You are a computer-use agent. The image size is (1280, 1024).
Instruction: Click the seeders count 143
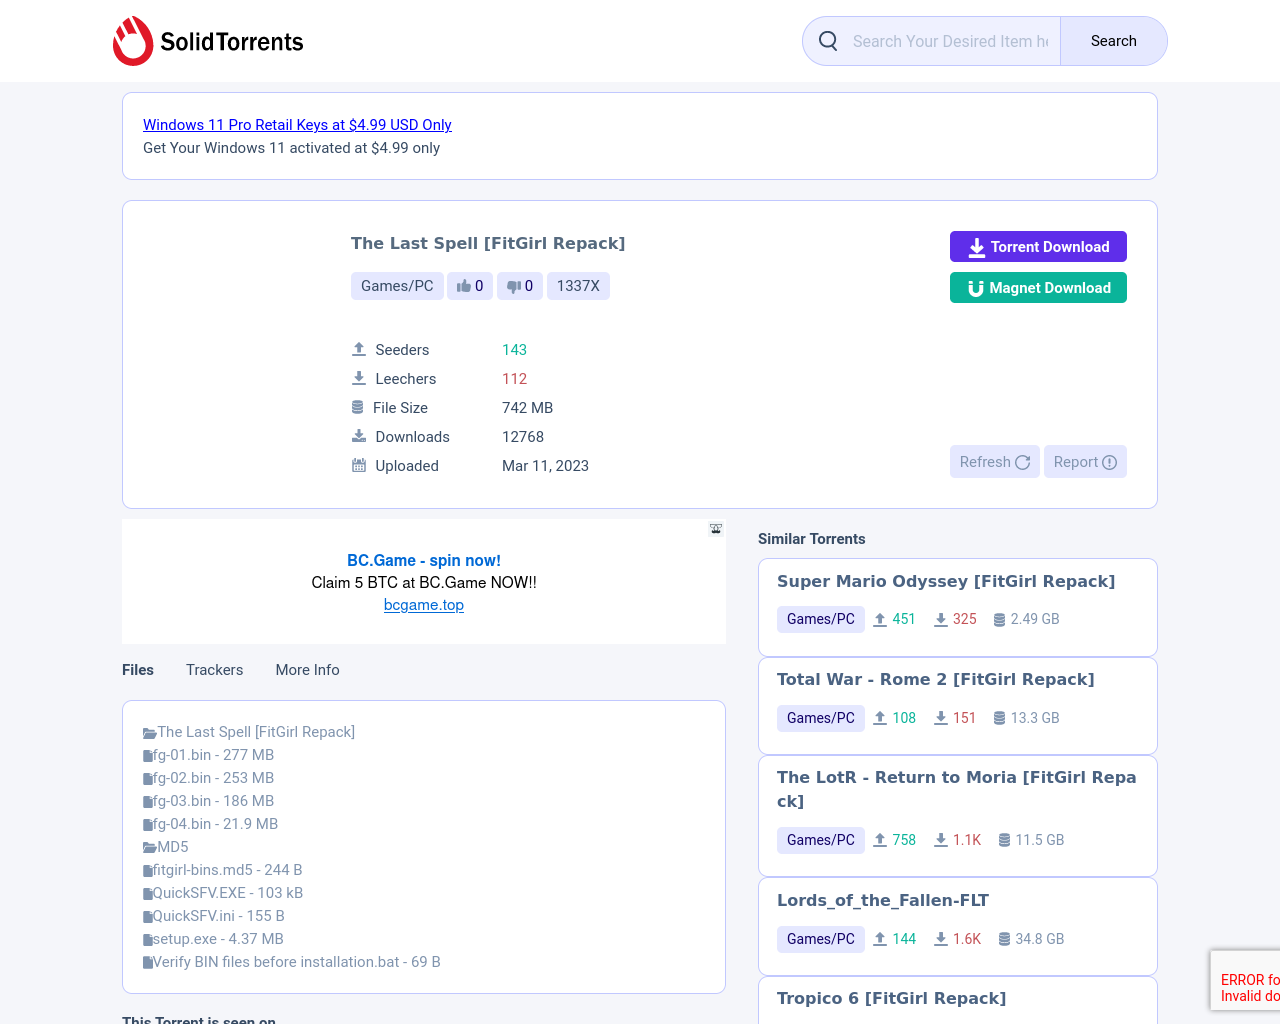514,350
